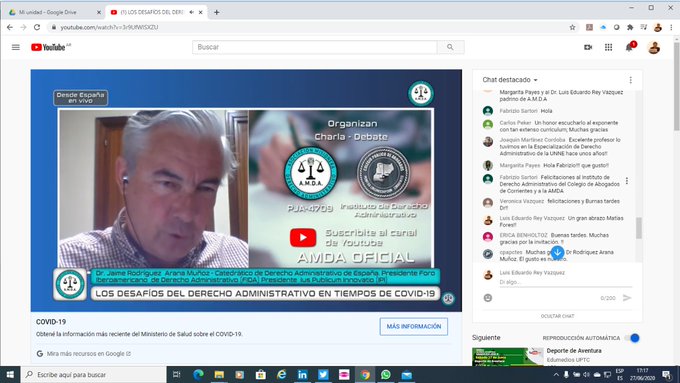This screenshot has width=680, height=383.
Task: Open the YouTube hamburger guide menu
Action: 16,47
